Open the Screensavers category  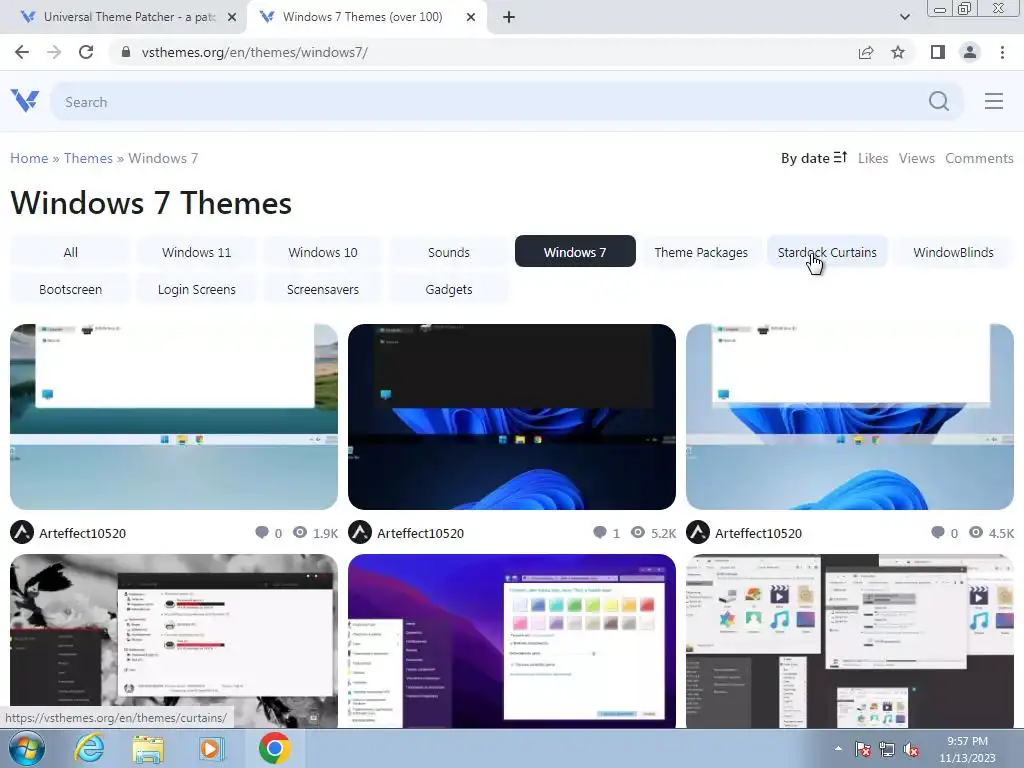(x=323, y=289)
